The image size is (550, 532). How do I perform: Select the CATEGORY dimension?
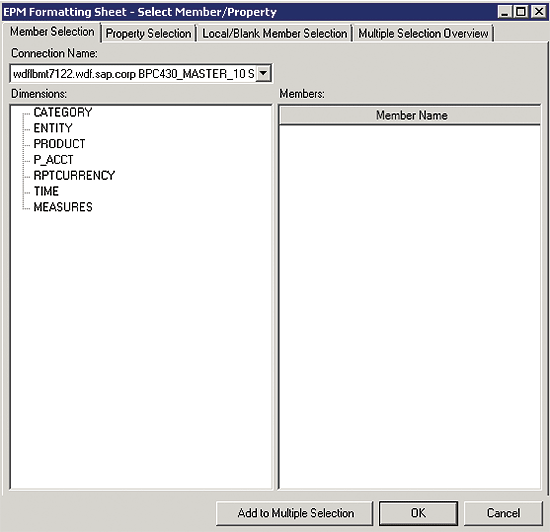[x=63, y=113]
